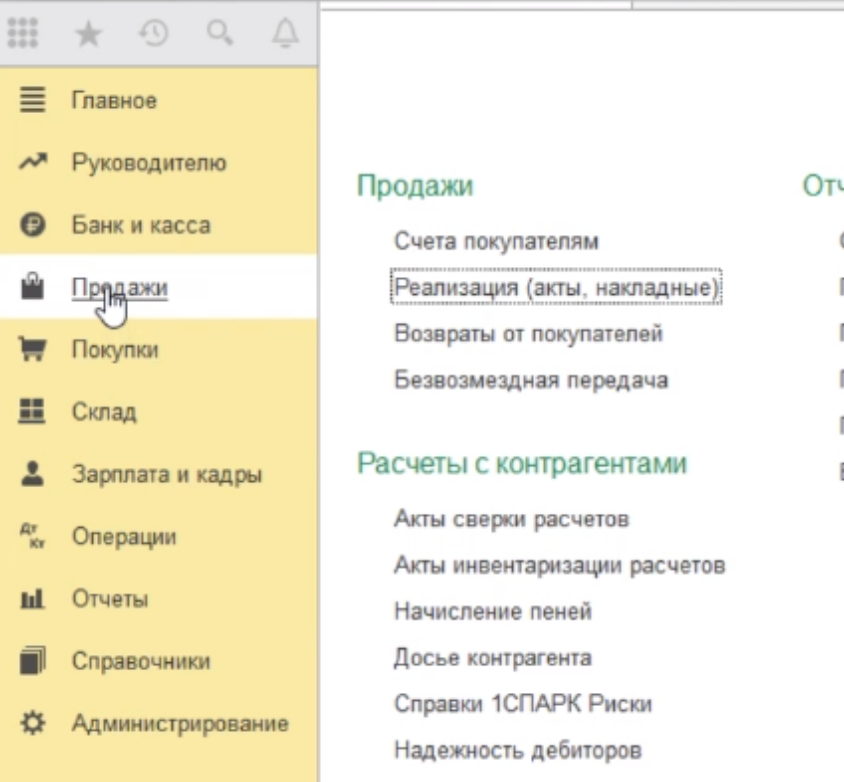Click the bar chart icon for Отчеты
Screen dimensions: 844x782
click(33, 599)
